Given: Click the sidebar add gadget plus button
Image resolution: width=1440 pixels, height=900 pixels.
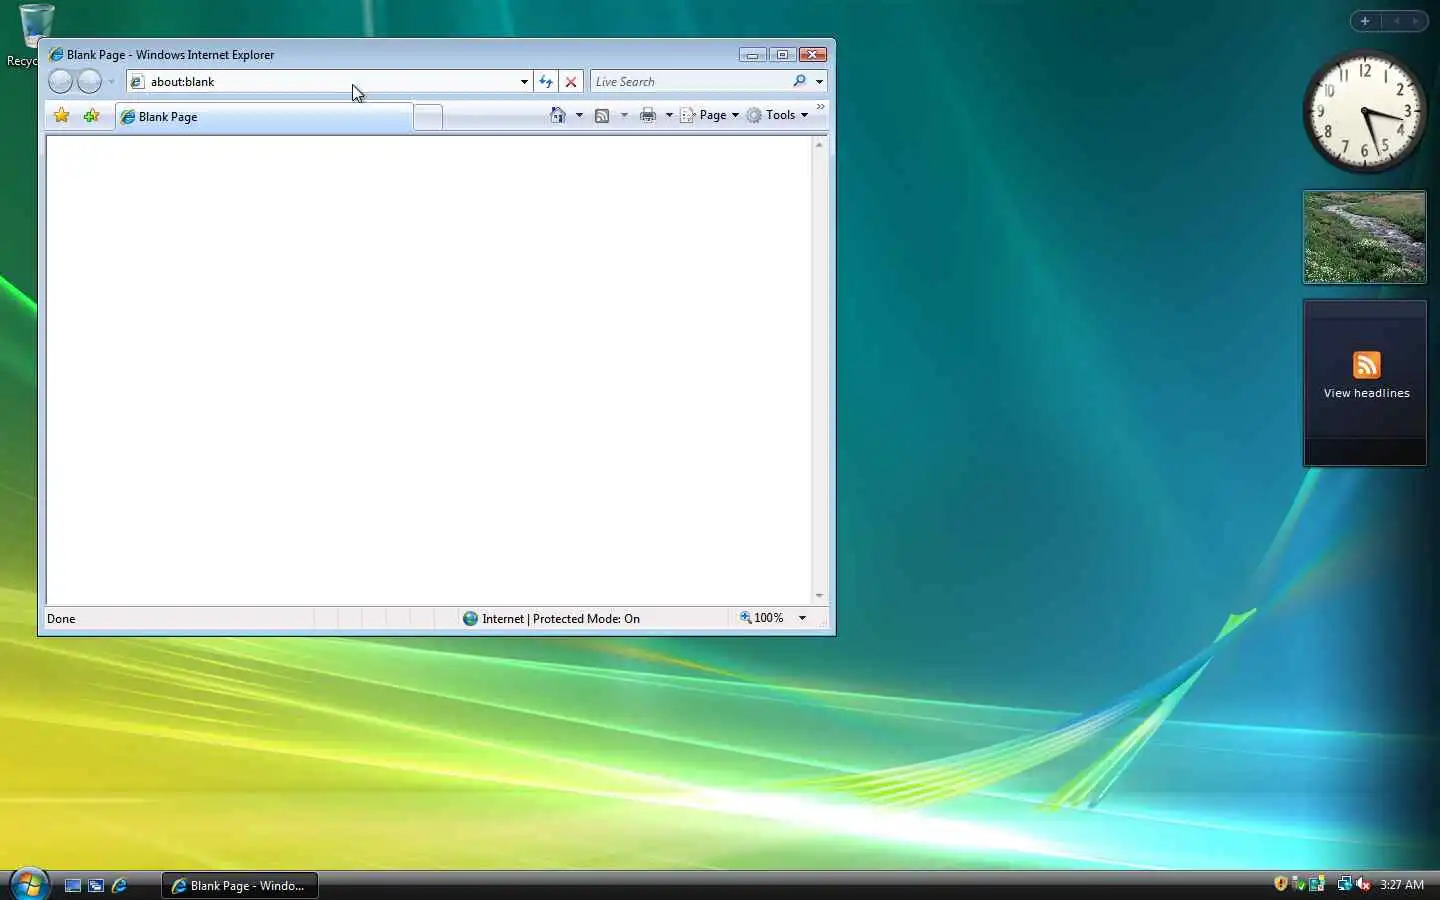Looking at the screenshot, I should coord(1365,21).
